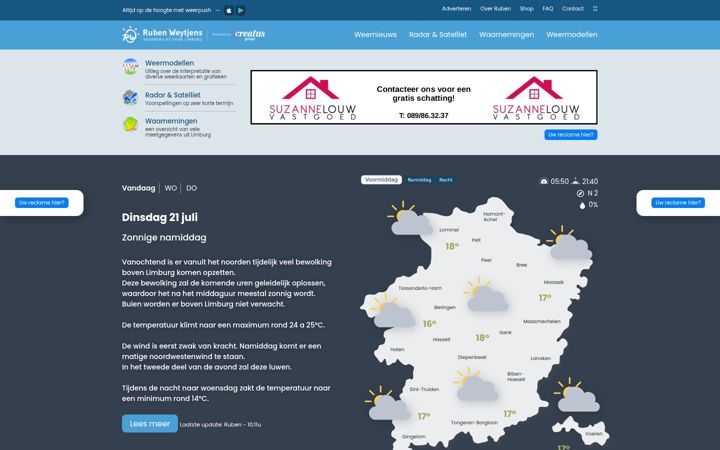Screen dimensions: 720x450
Task: Go to the Shop link
Action: click(527, 9)
